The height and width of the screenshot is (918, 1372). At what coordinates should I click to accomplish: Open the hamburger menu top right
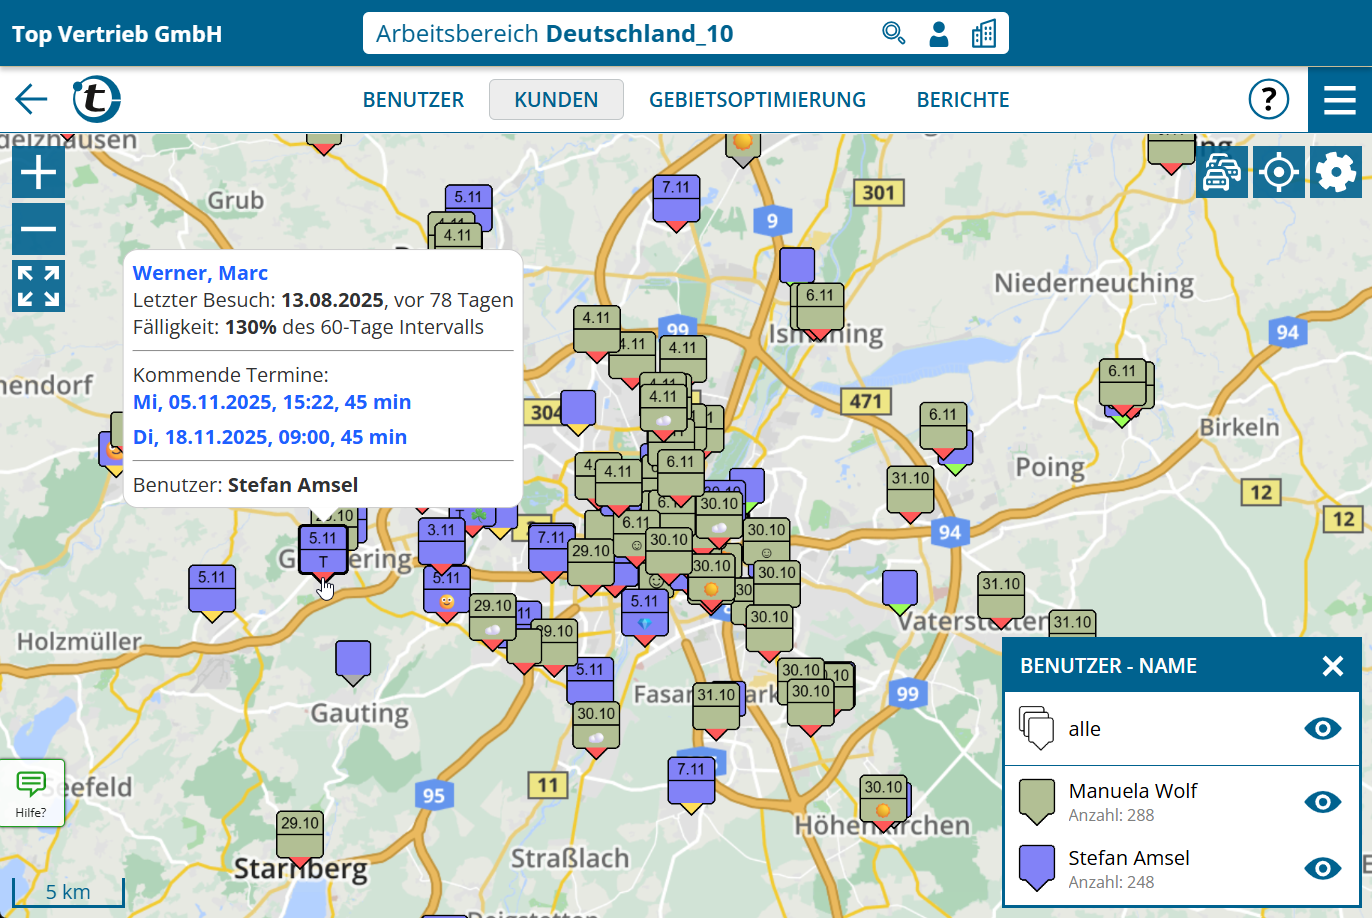coord(1339,99)
